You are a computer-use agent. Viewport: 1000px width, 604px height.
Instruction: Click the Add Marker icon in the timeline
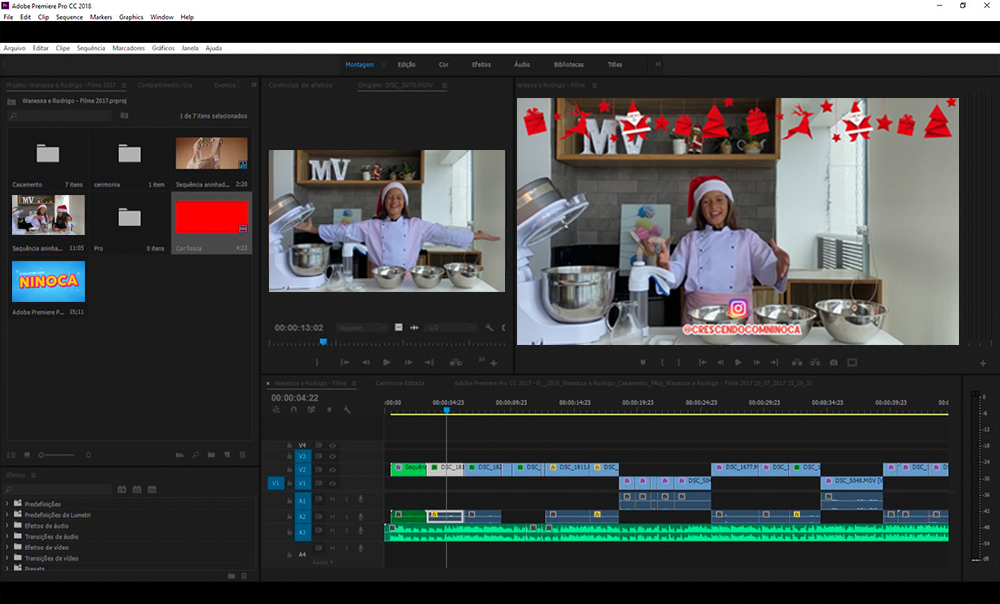329,410
